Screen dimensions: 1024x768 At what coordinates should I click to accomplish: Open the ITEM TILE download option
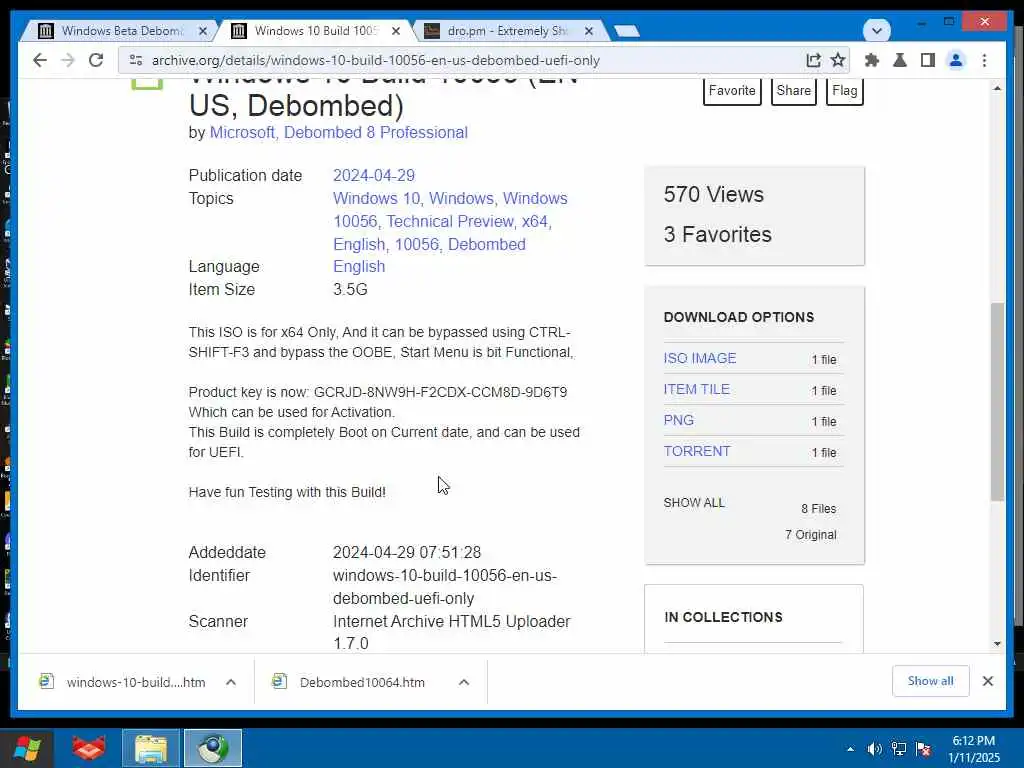pyautogui.click(x=696, y=389)
